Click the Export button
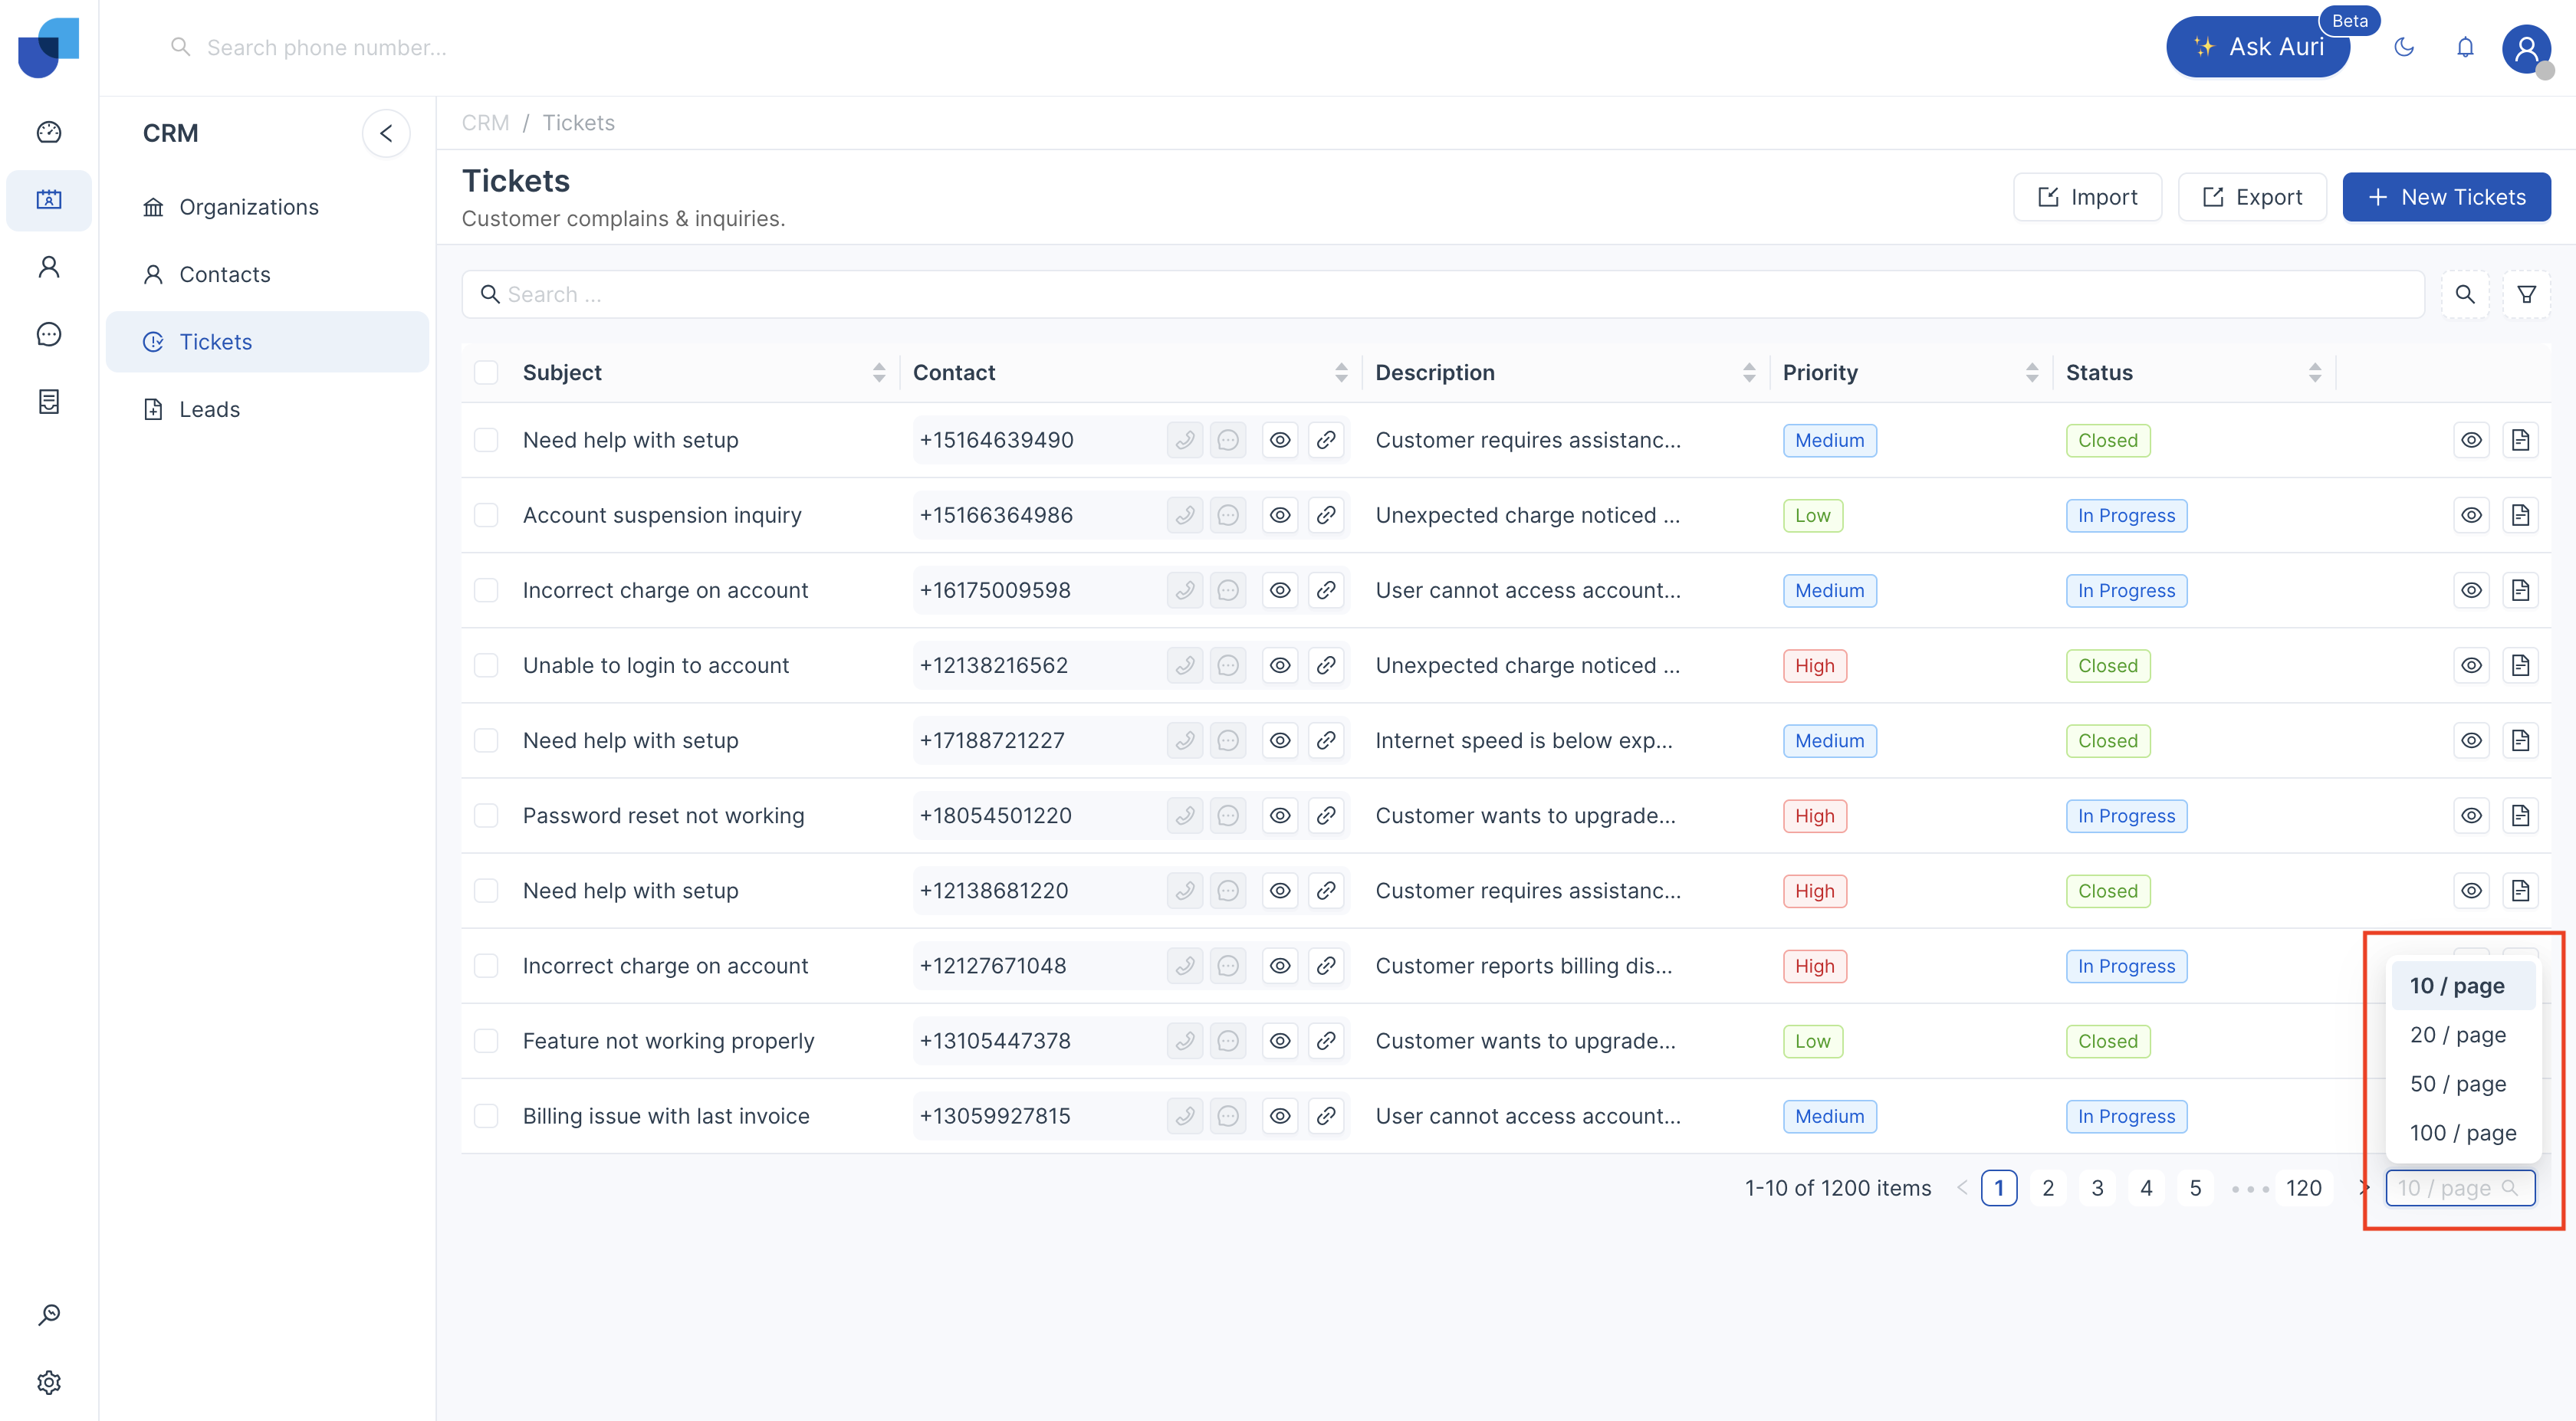Image resolution: width=2576 pixels, height=1421 pixels. pos(2252,197)
